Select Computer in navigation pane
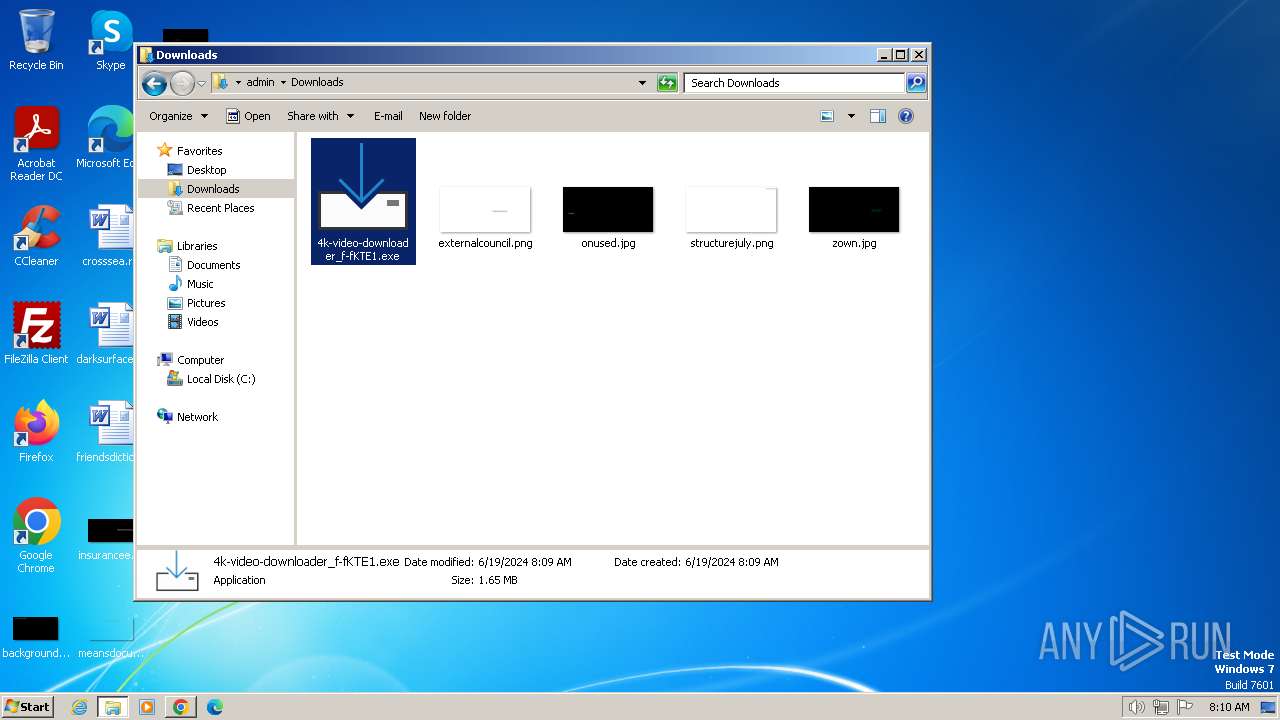This screenshot has width=1280, height=720. click(200, 360)
